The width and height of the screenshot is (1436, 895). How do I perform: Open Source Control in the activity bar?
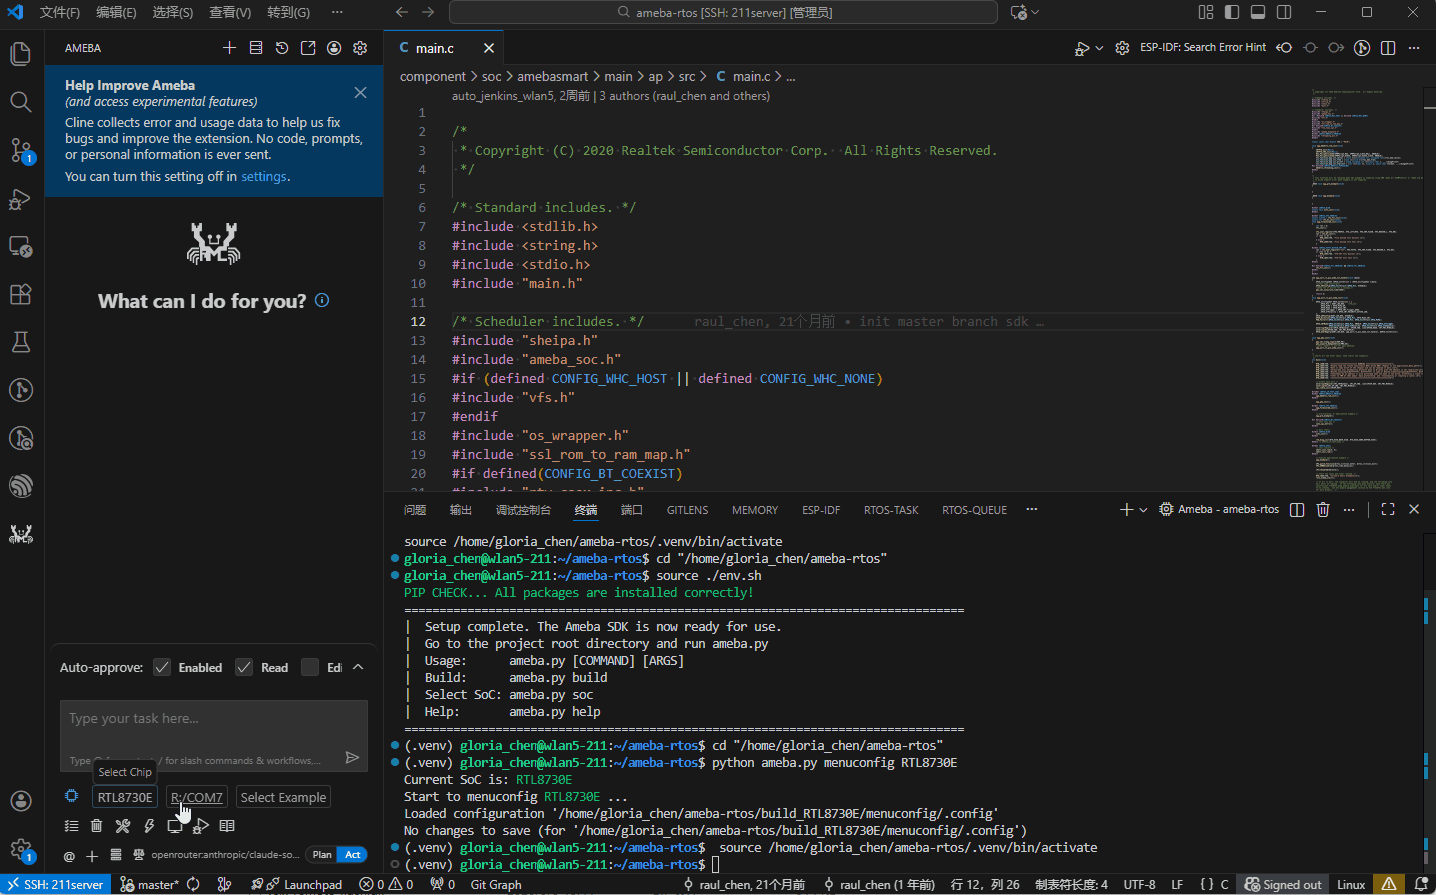(21, 150)
